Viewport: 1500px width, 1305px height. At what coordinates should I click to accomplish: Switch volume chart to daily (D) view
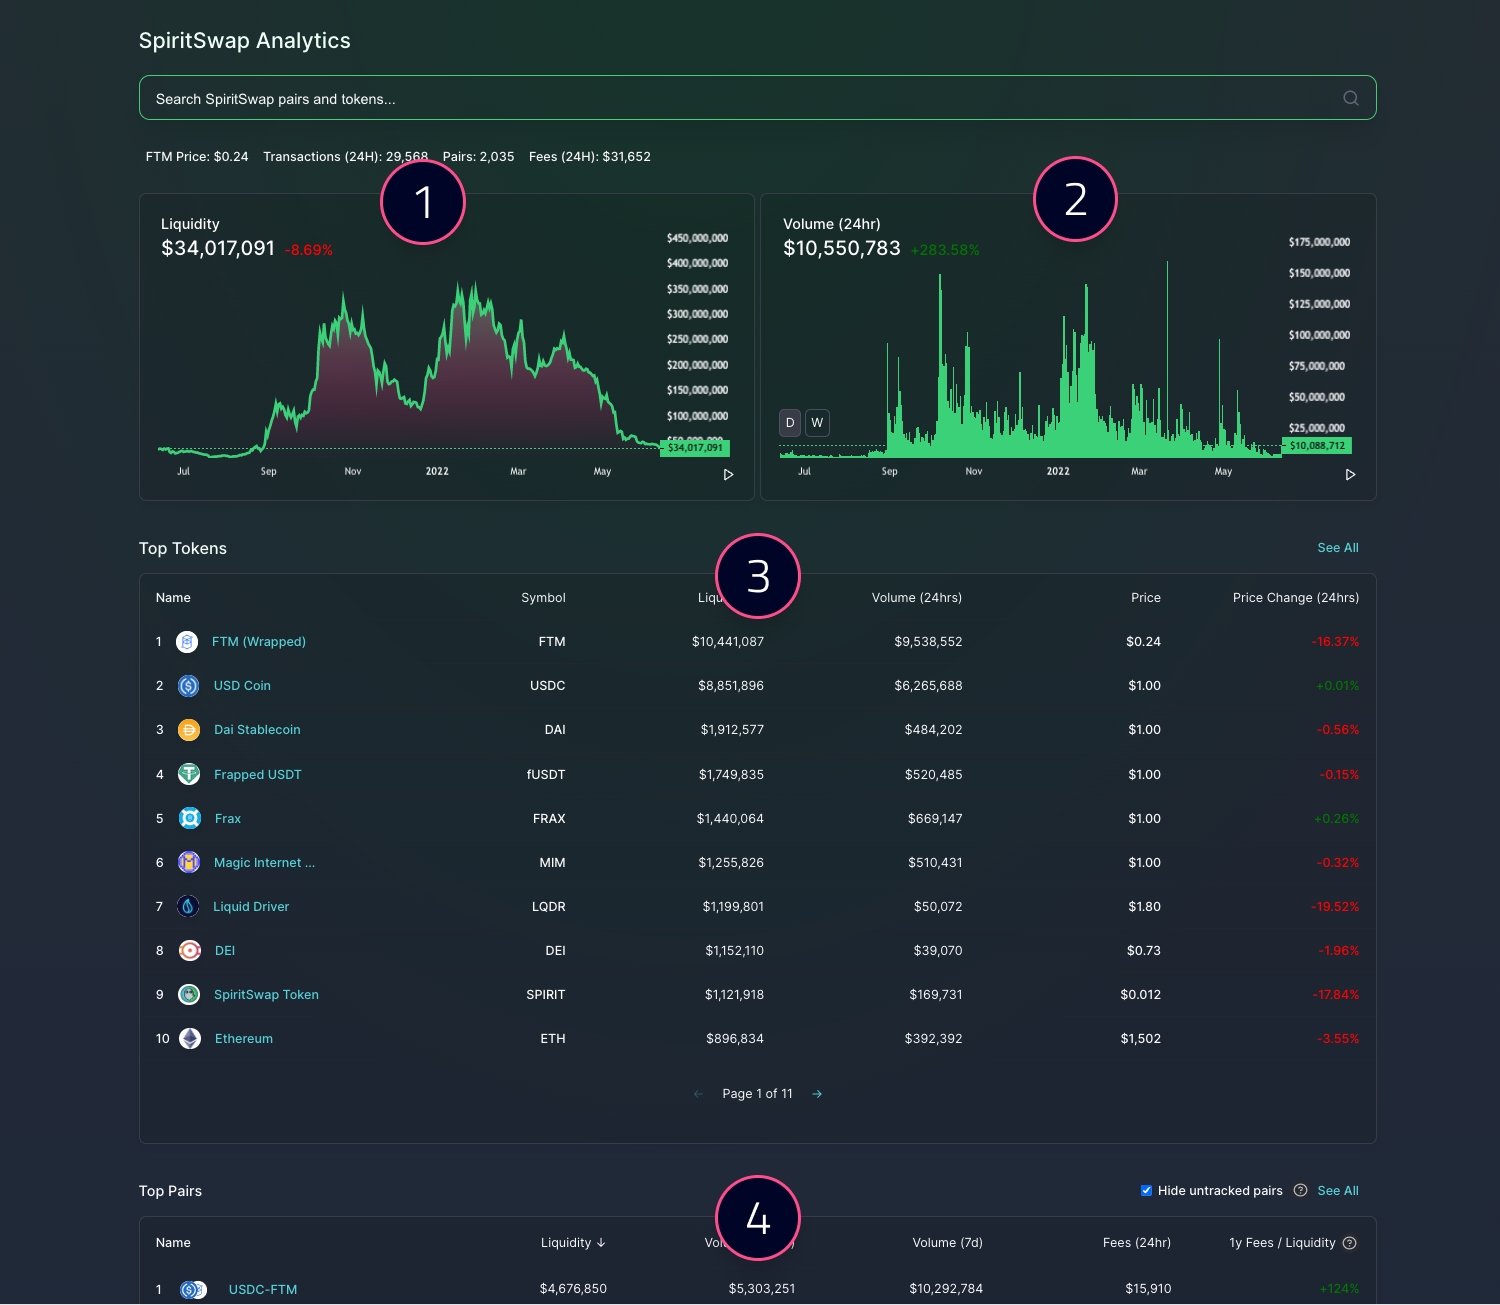tap(790, 423)
